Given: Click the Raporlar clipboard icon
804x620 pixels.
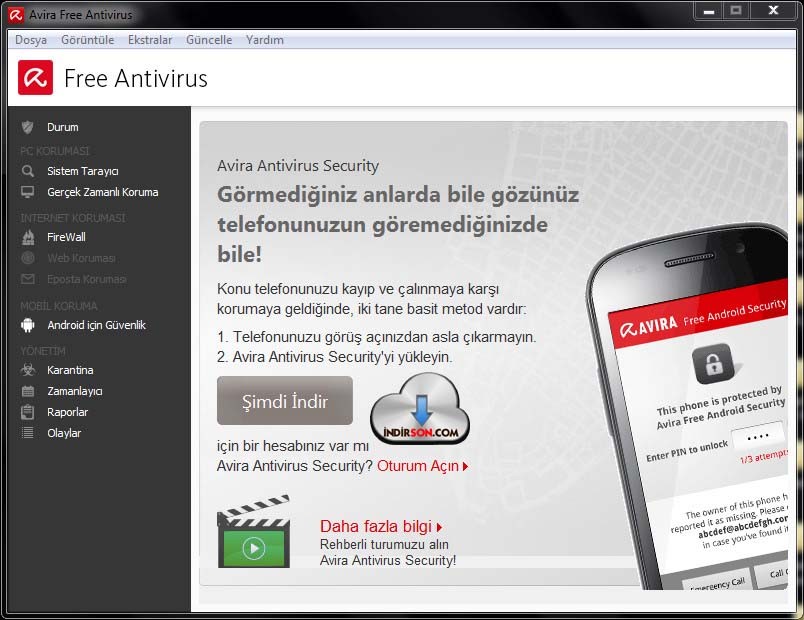Looking at the screenshot, I should coord(28,412).
